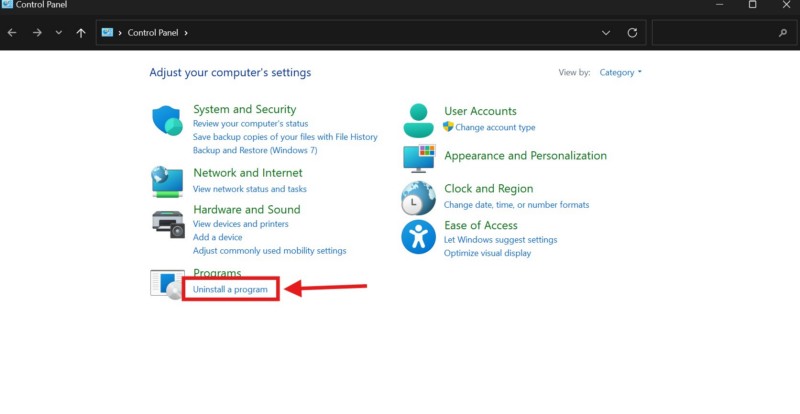
Task: Navigate back with the back arrow
Action: point(11,33)
